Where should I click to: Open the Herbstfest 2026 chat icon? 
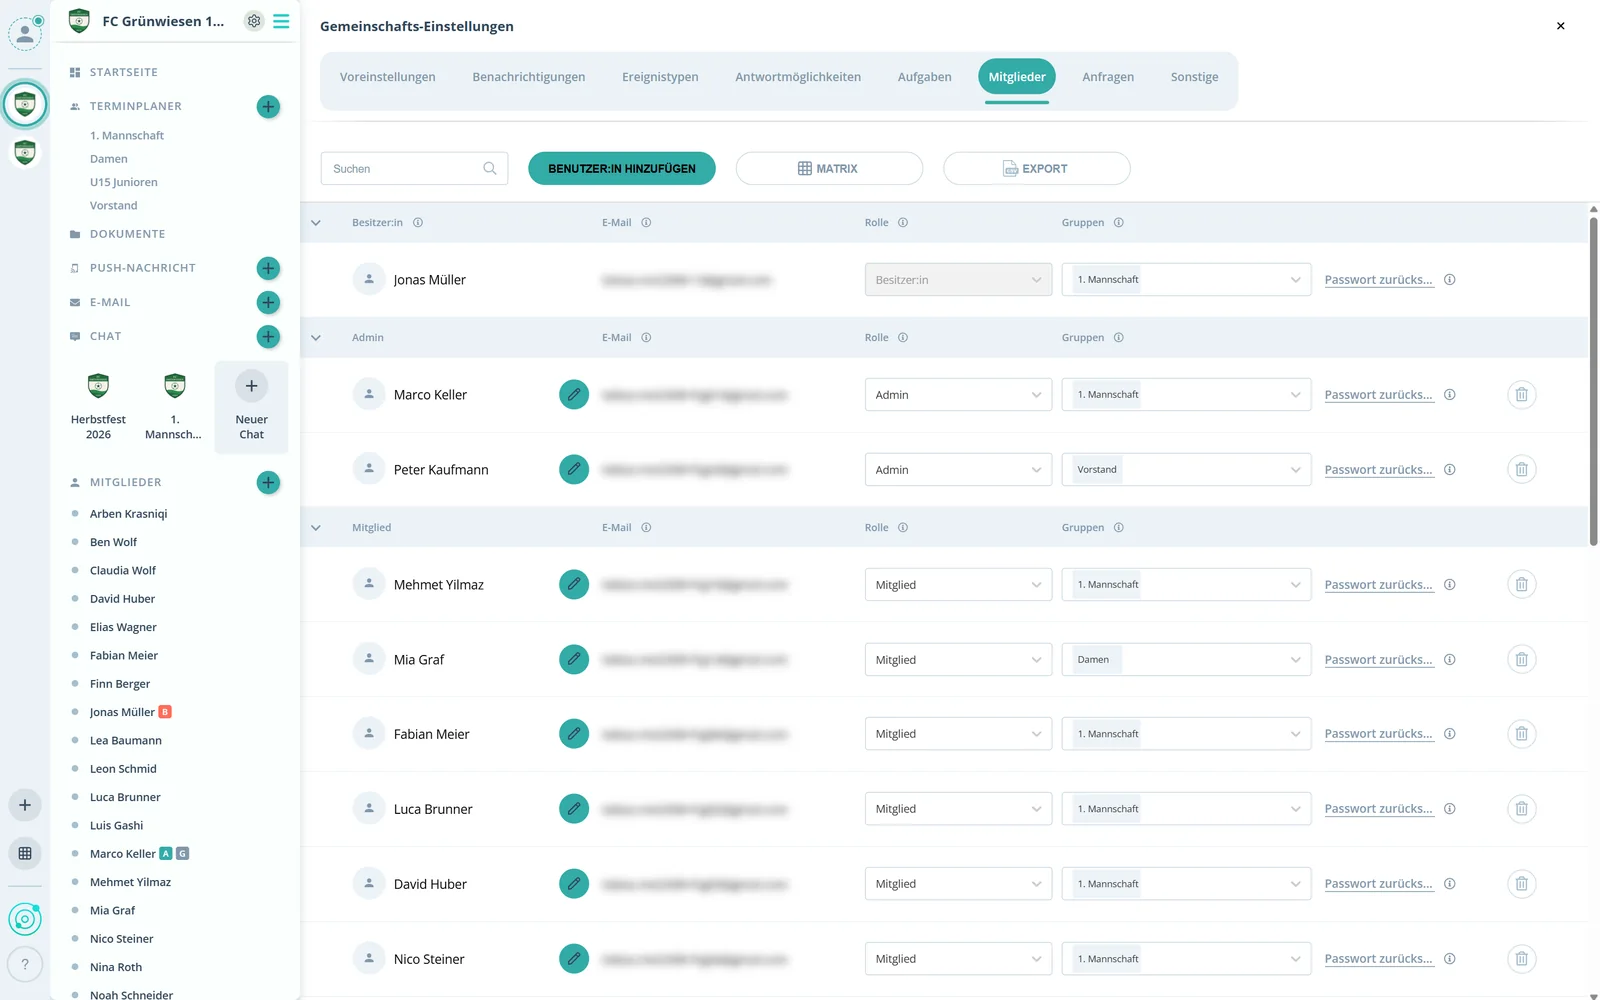point(98,386)
